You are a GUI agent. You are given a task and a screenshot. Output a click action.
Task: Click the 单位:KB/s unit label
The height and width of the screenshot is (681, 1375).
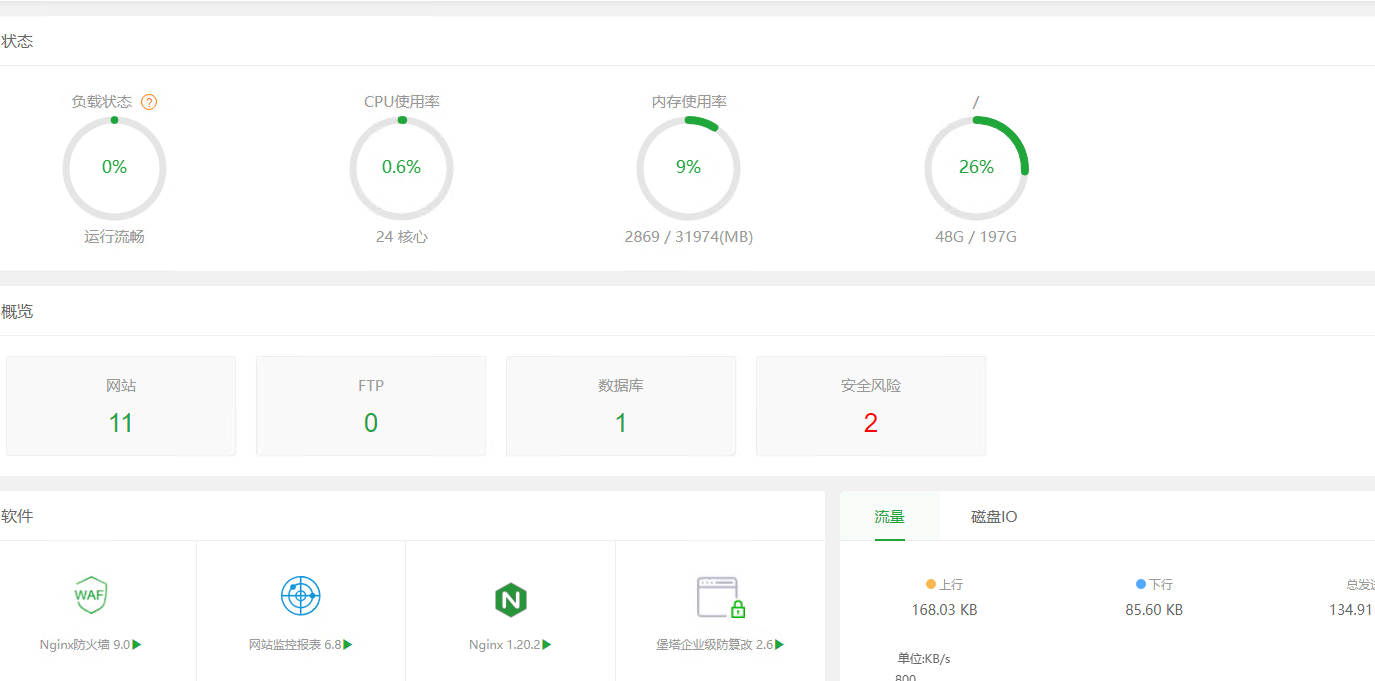click(924, 658)
